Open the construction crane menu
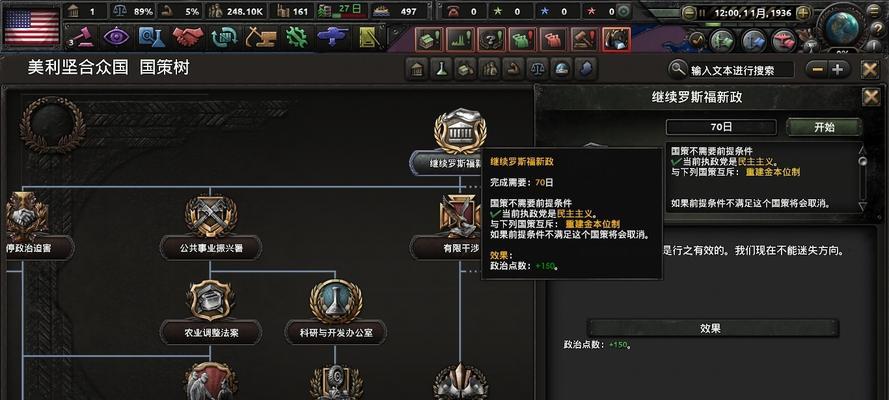This screenshot has width=889, height=400. (x=260, y=37)
